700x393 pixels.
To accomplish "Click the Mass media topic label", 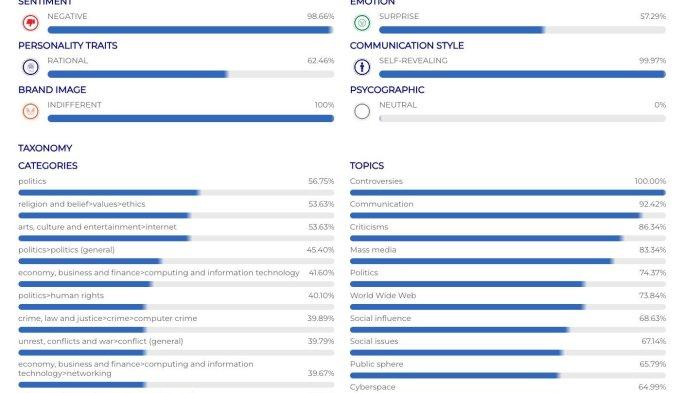I will pos(373,250).
